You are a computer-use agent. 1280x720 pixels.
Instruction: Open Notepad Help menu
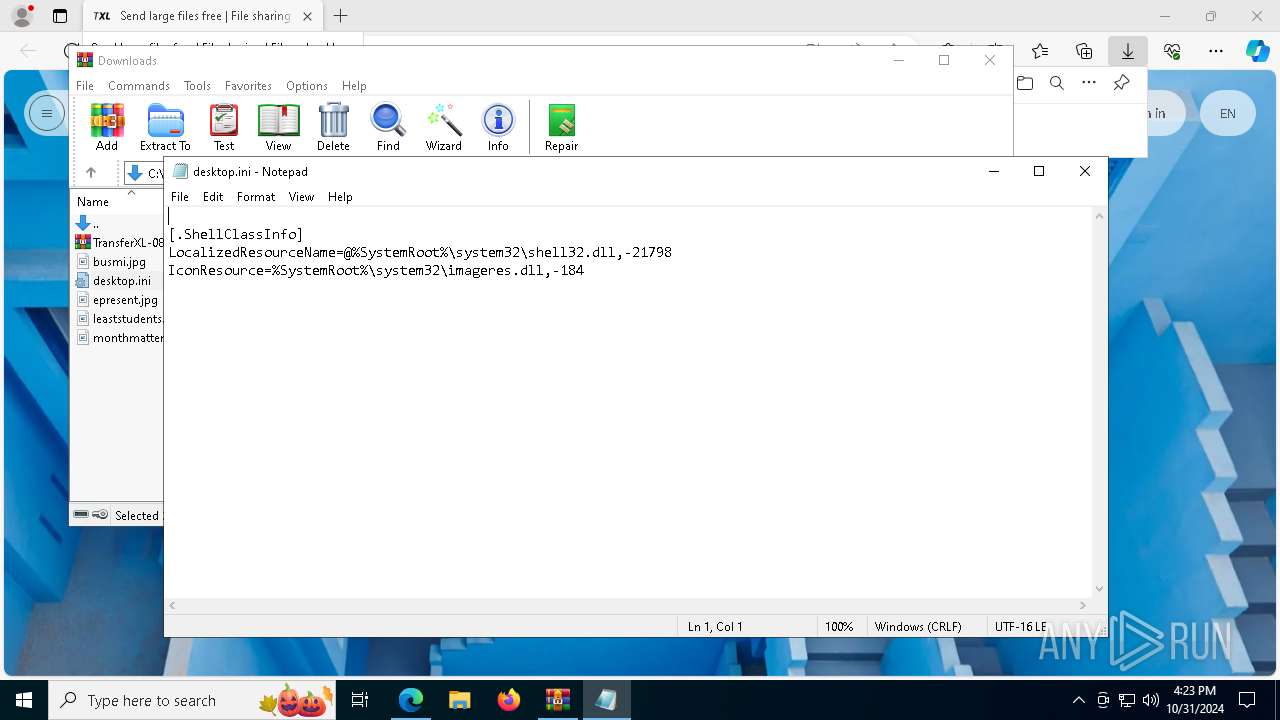tap(340, 197)
